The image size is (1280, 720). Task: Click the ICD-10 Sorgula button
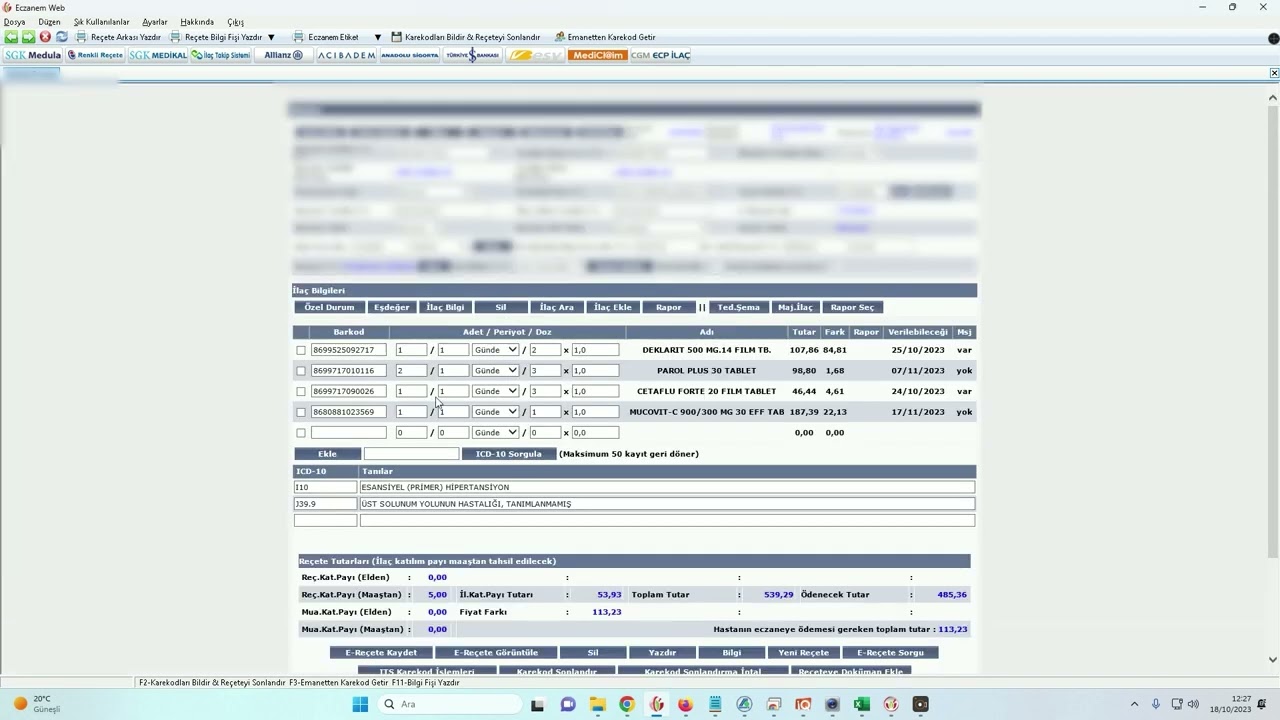[508, 454]
